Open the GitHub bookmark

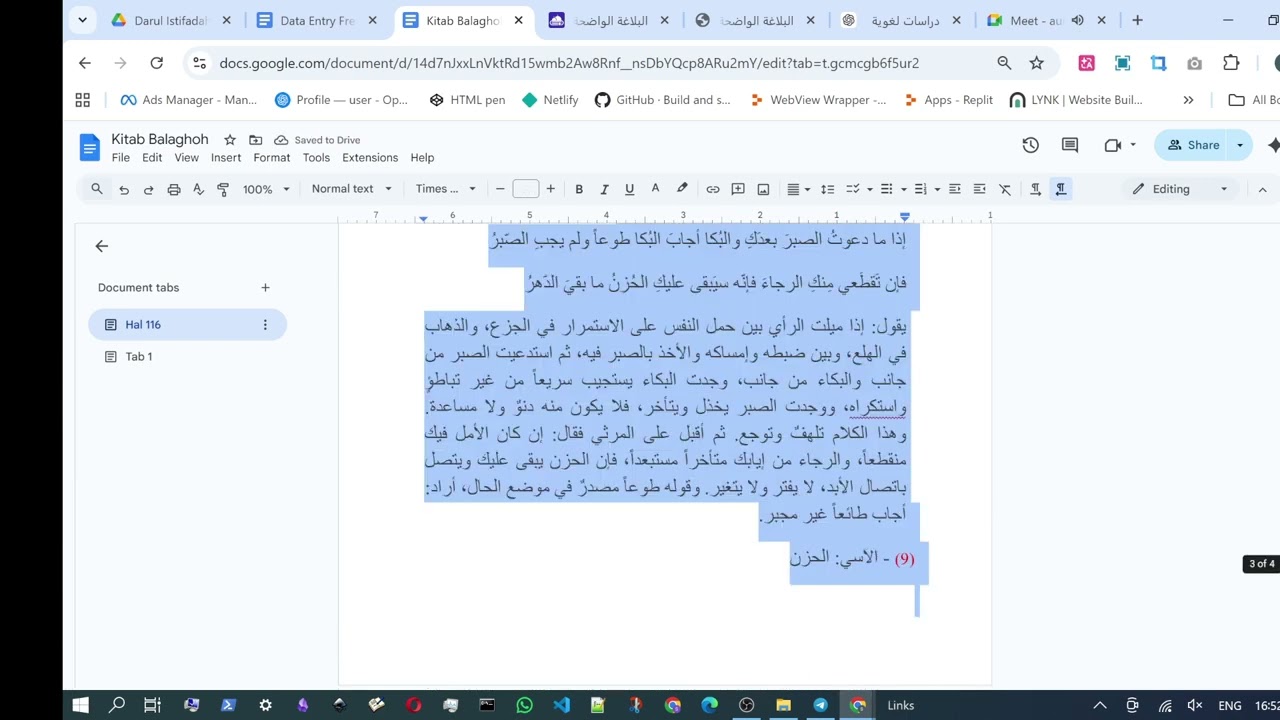point(663,100)
